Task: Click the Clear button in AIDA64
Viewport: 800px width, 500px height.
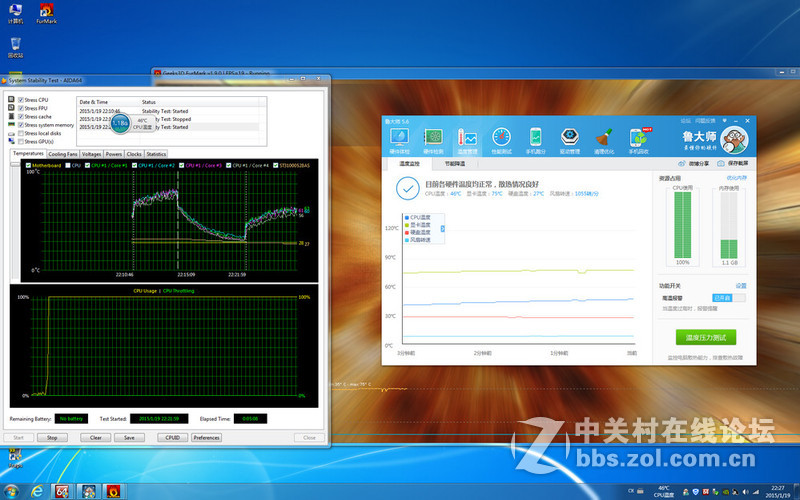Action: (95, 438)
